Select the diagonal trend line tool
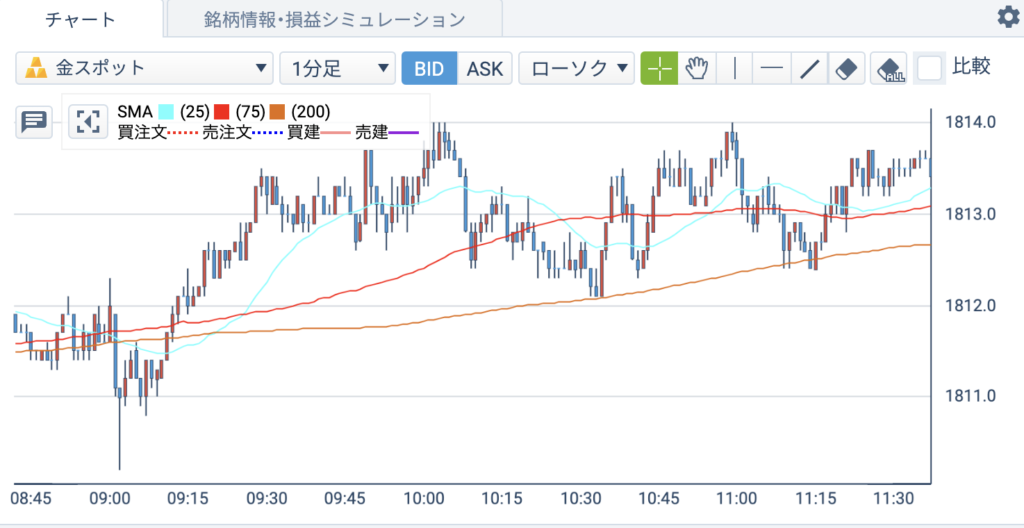 810,69
